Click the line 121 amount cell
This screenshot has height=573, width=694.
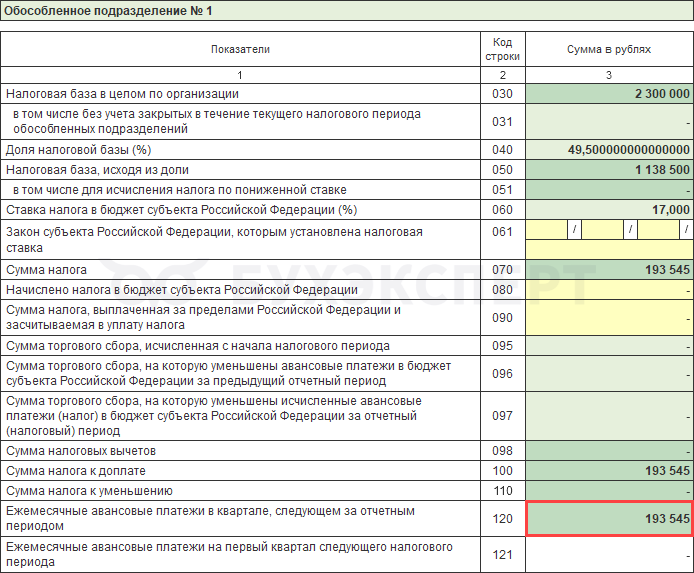[609, 554]
